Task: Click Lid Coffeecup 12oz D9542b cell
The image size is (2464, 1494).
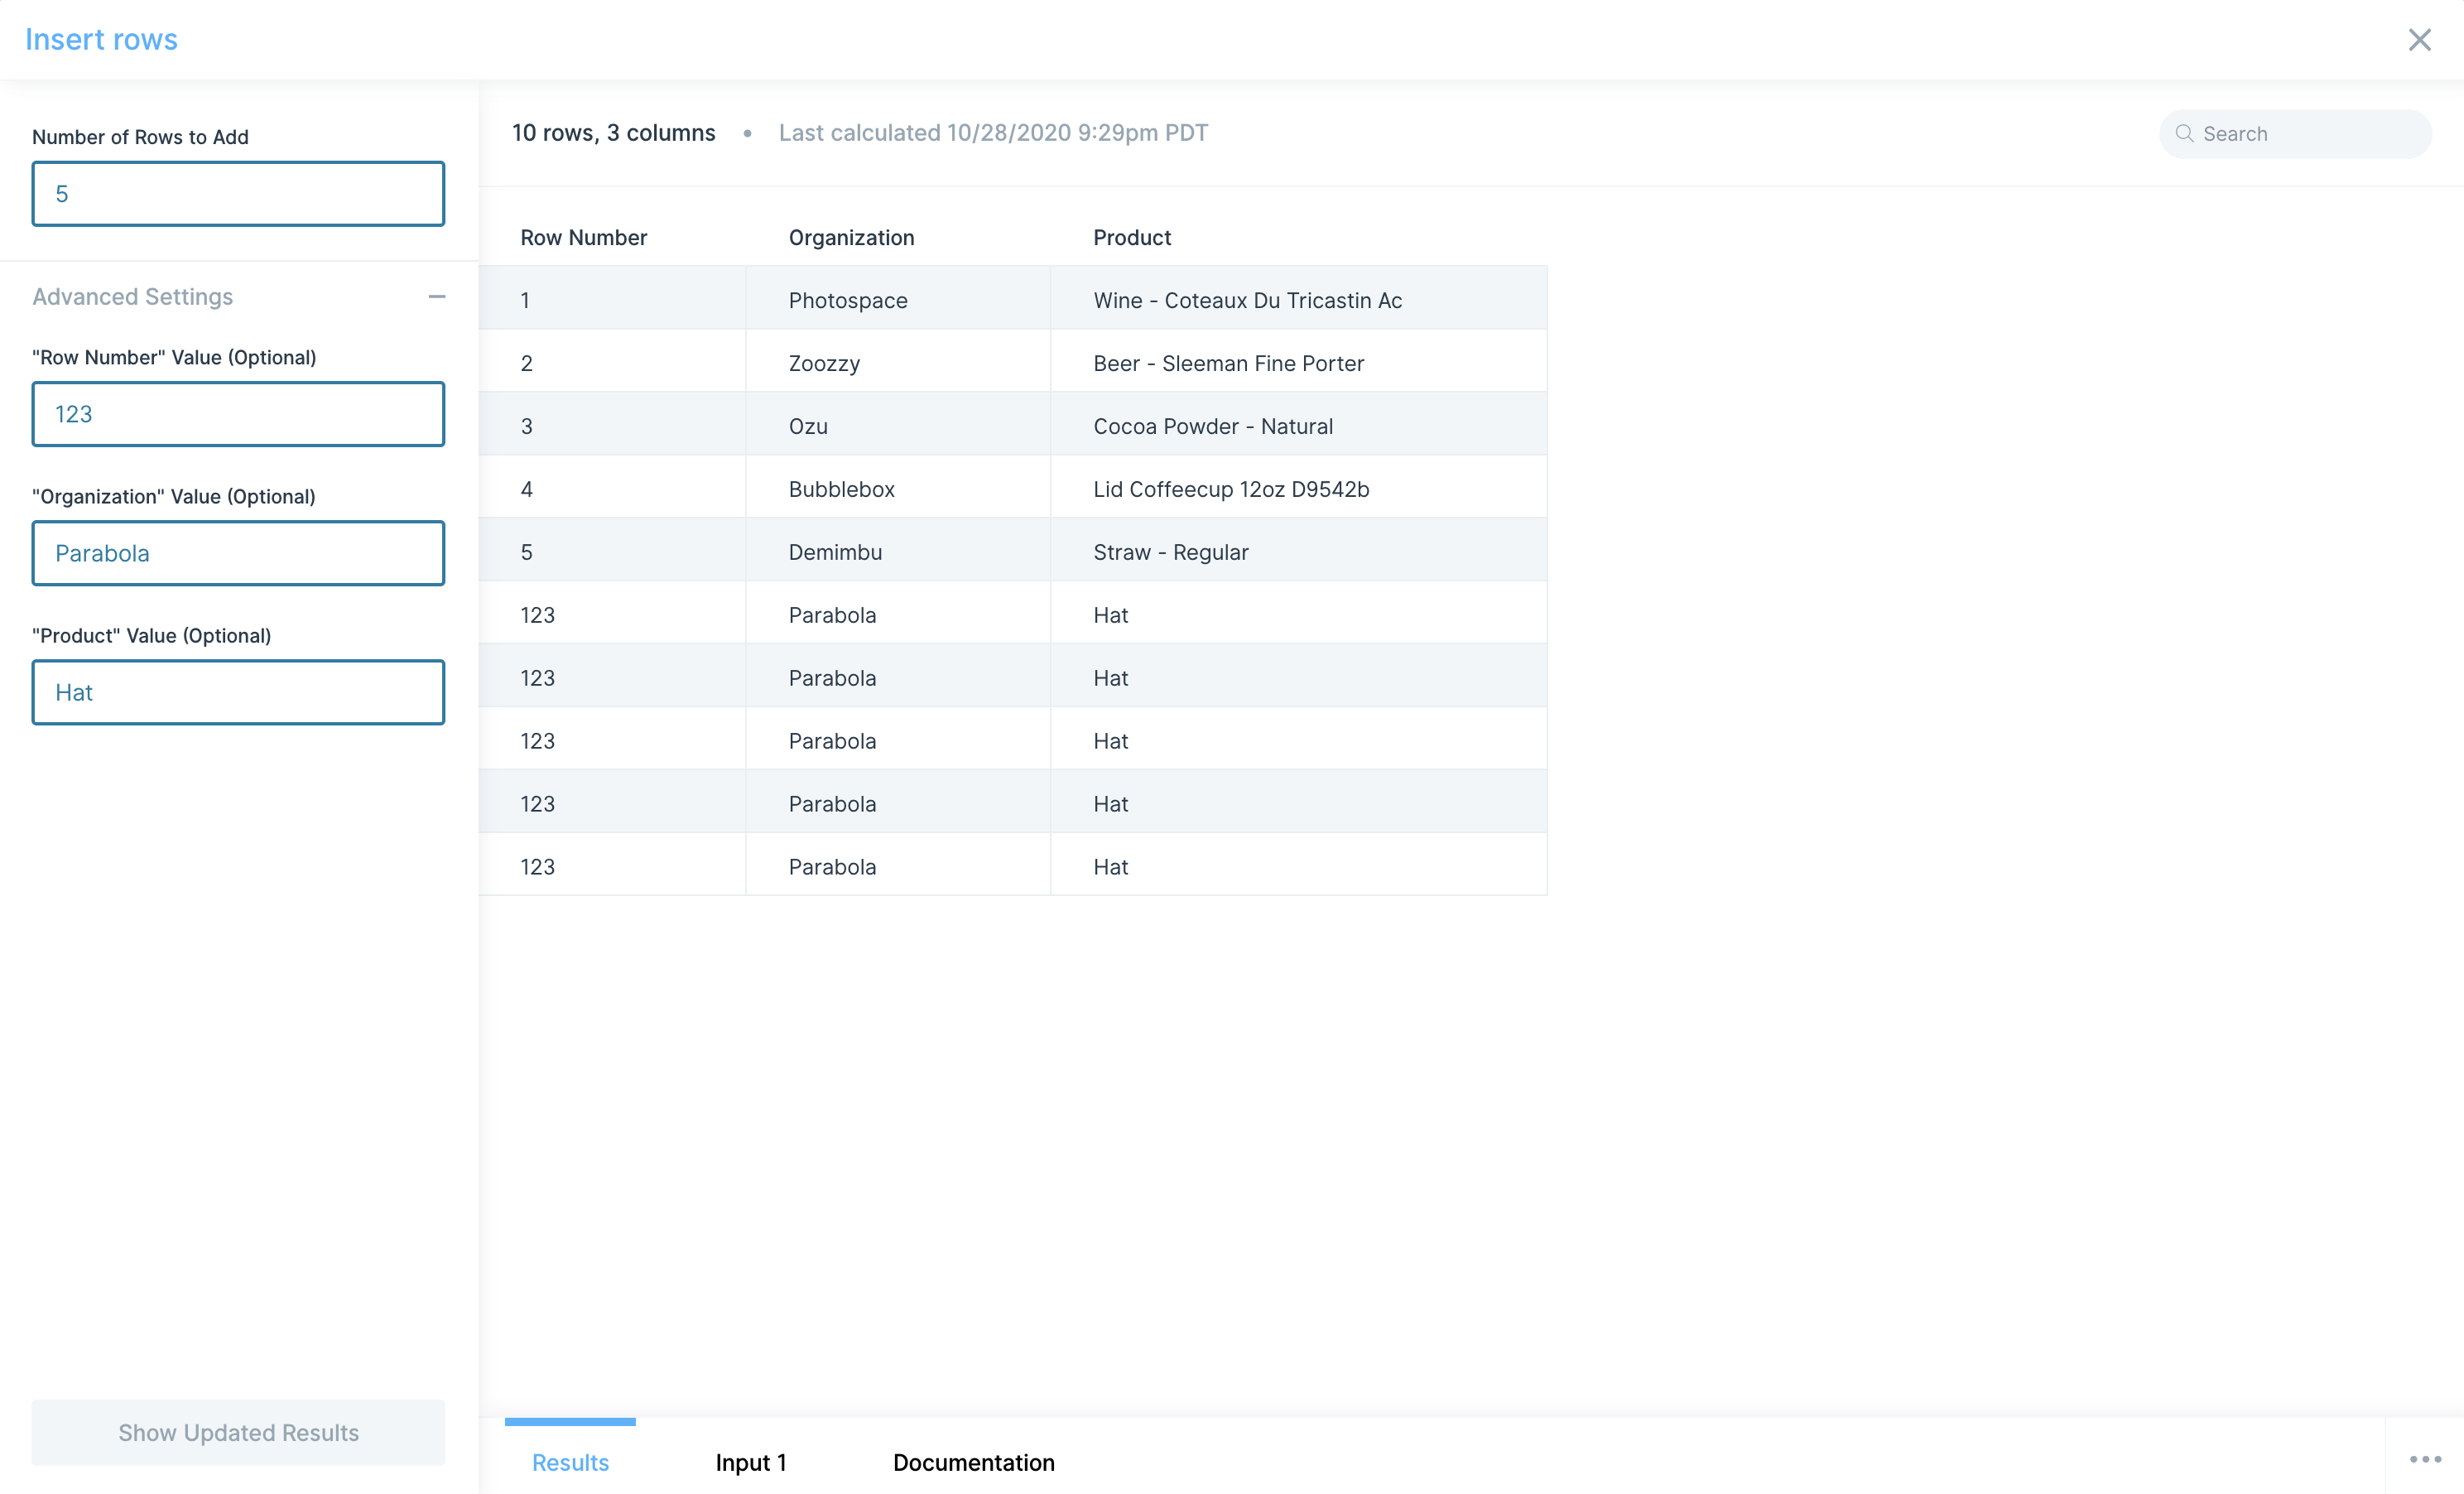Action: pyautogui.click(x=1299, y=489)
